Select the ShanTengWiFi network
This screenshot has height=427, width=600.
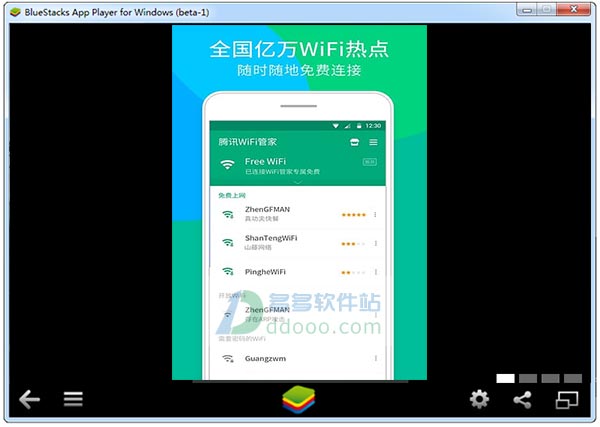coord(297,243)
